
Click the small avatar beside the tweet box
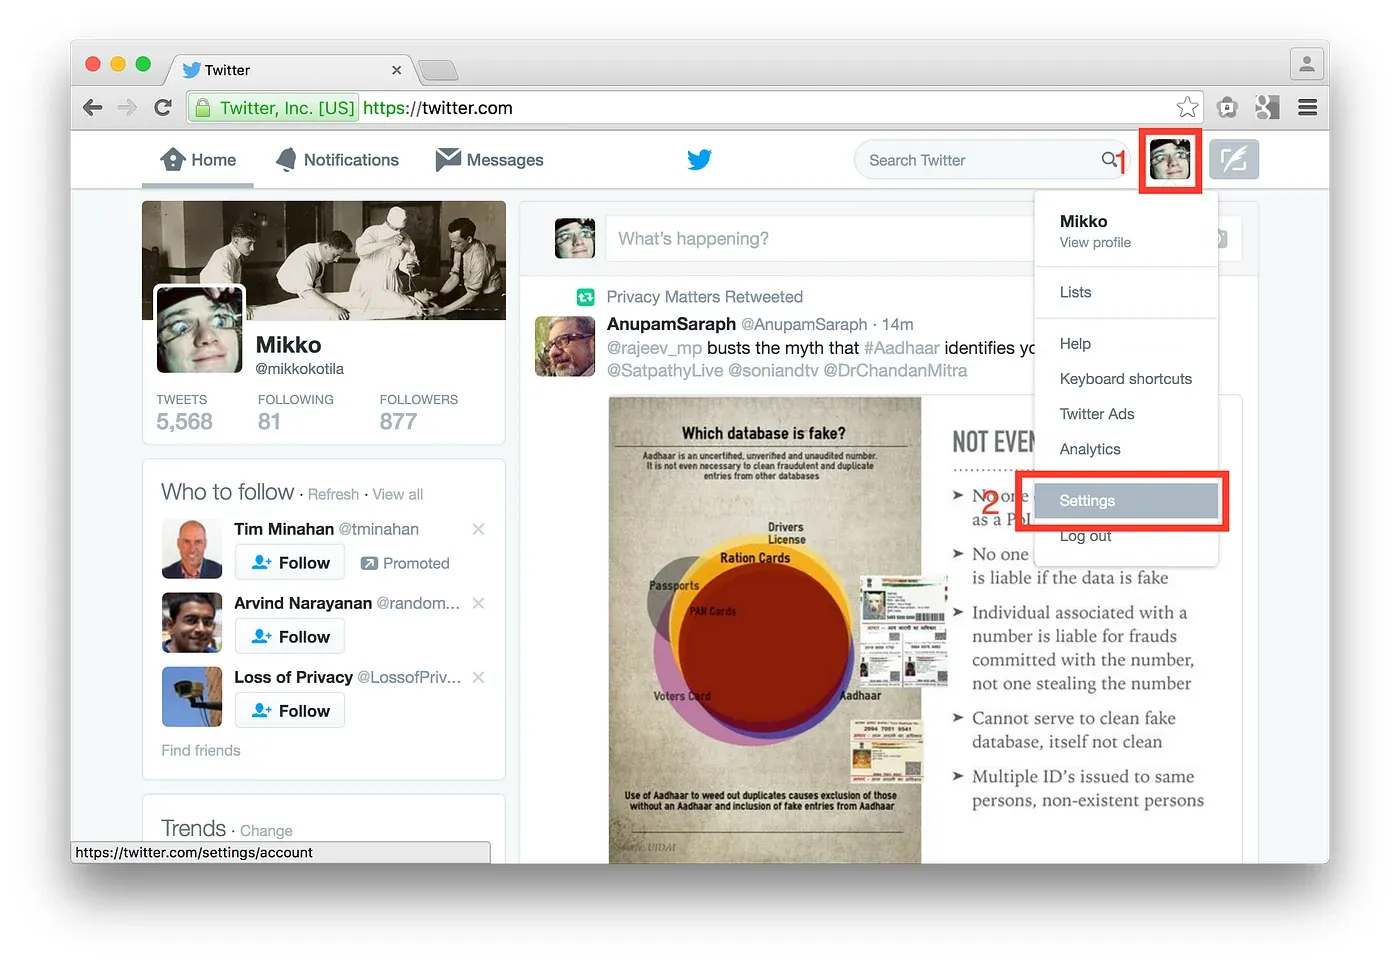[x=575, y=238]
